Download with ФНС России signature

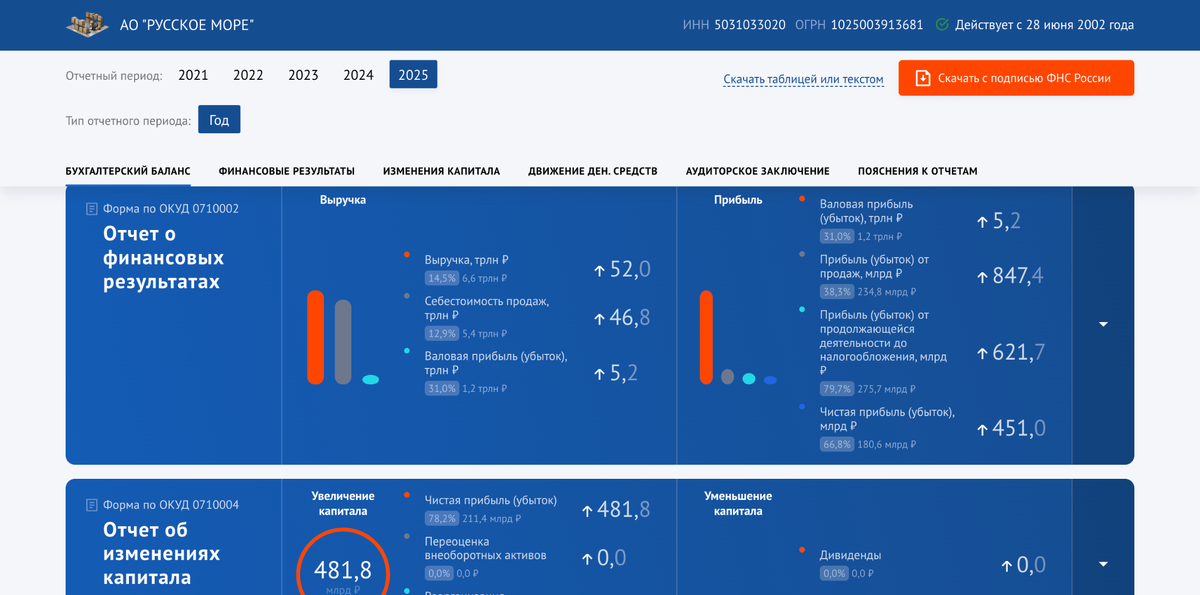click(1016, 78)
